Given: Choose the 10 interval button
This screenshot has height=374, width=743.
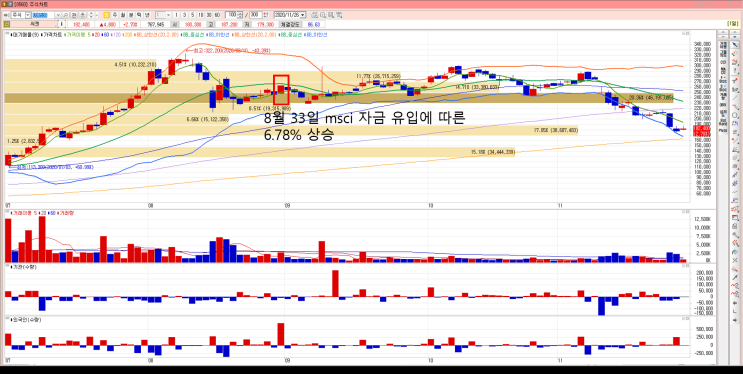Looking at the screenshot, I should click(x=201, y=15).
